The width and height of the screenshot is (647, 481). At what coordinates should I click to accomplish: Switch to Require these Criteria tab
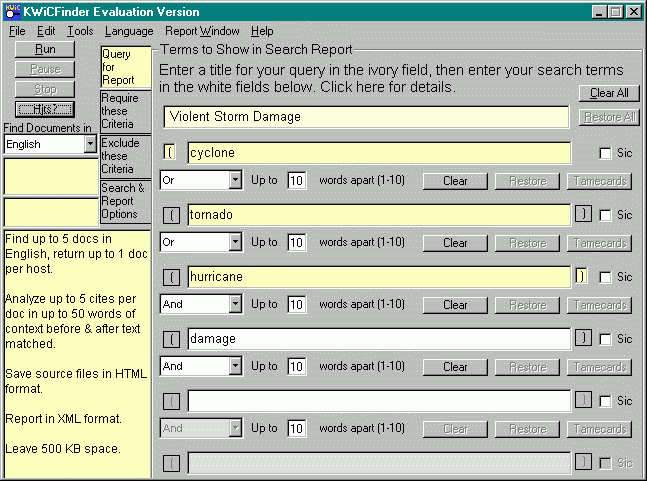(125, 111)
